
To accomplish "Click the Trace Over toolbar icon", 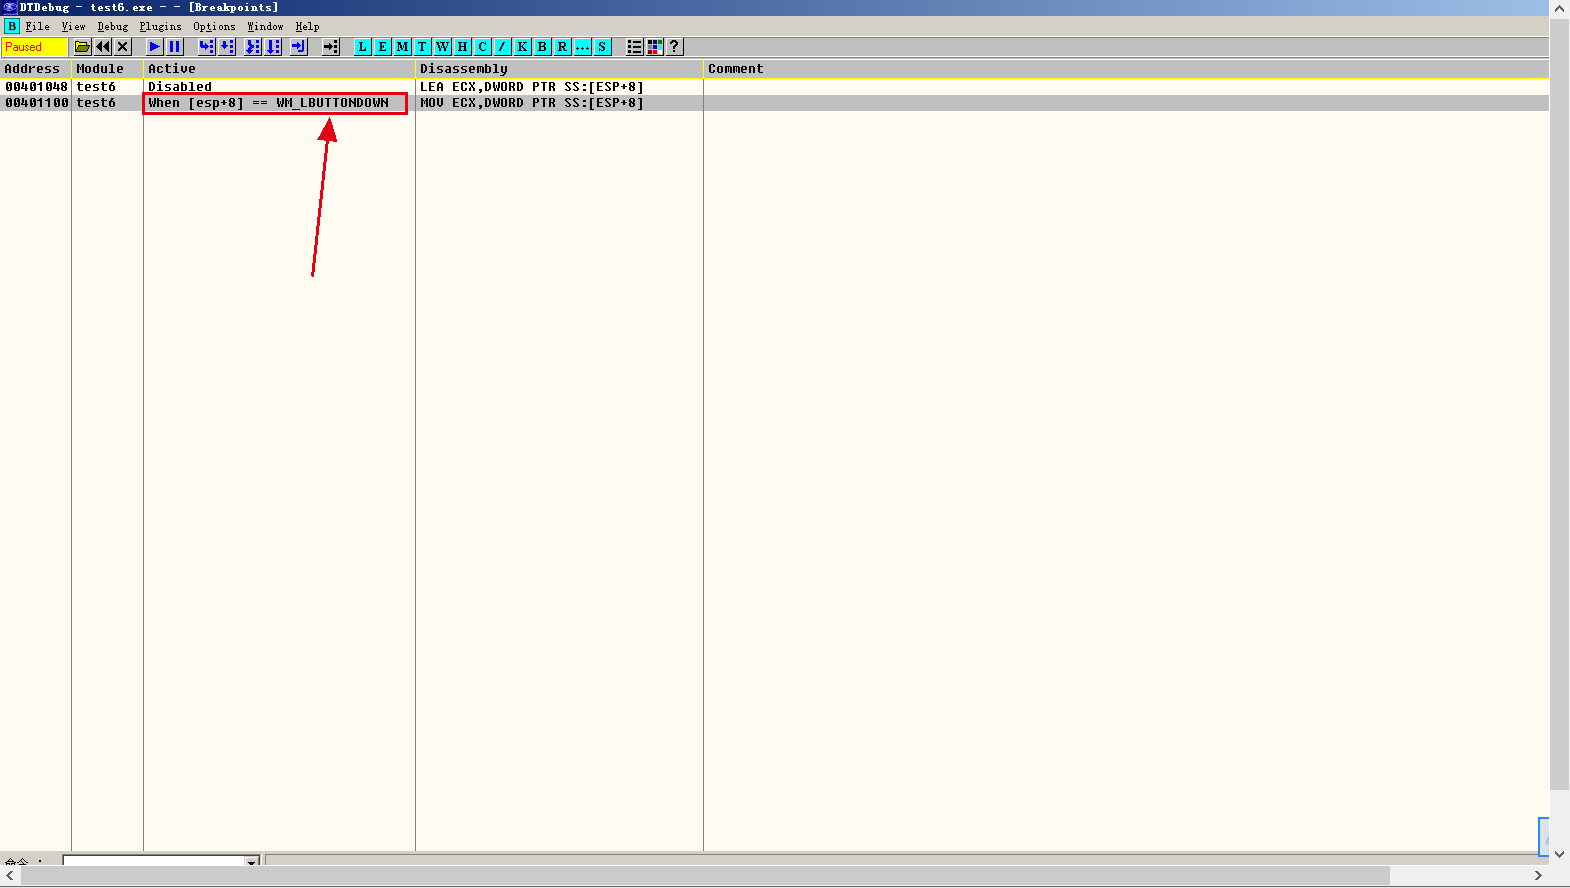I will 273,47.
